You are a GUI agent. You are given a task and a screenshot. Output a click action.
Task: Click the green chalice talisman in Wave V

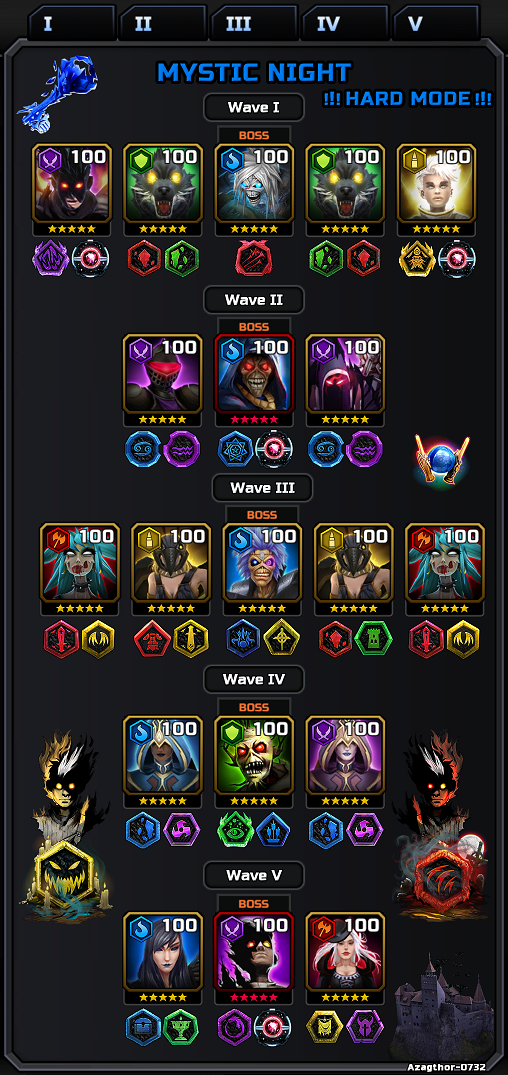pyautogui.click(x=181, y=1028)
